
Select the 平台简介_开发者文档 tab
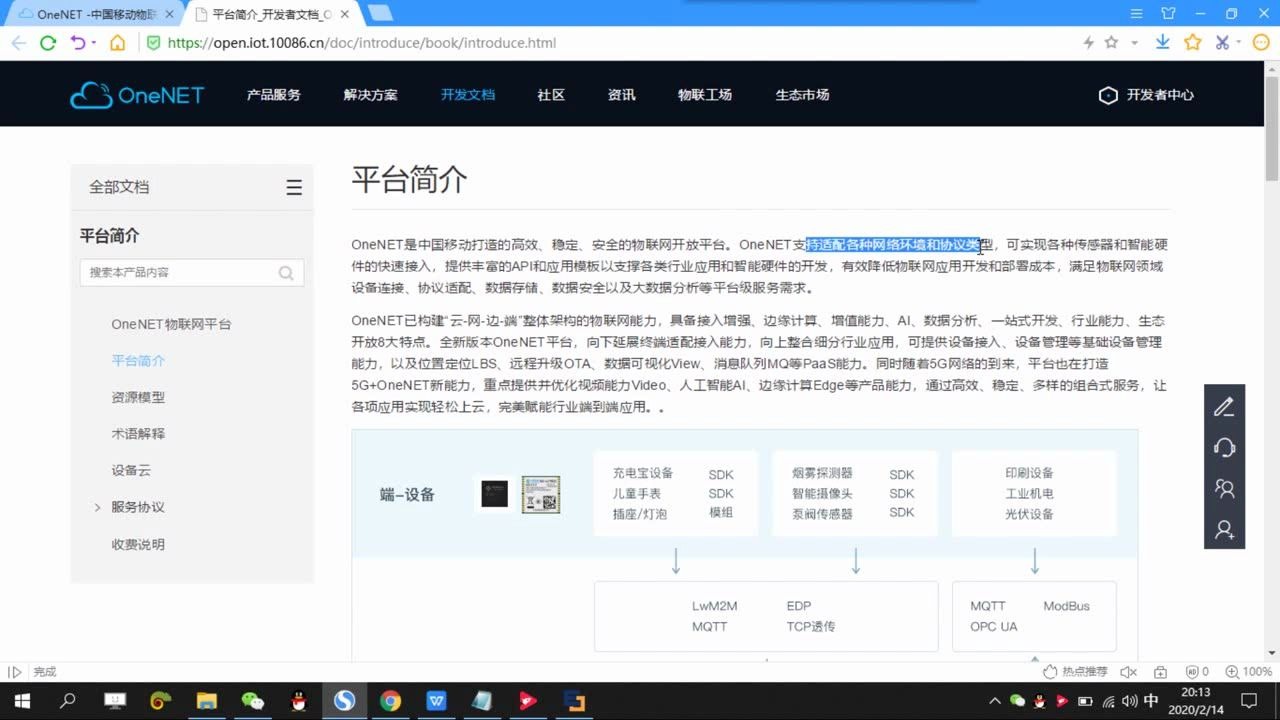[270, 14]
